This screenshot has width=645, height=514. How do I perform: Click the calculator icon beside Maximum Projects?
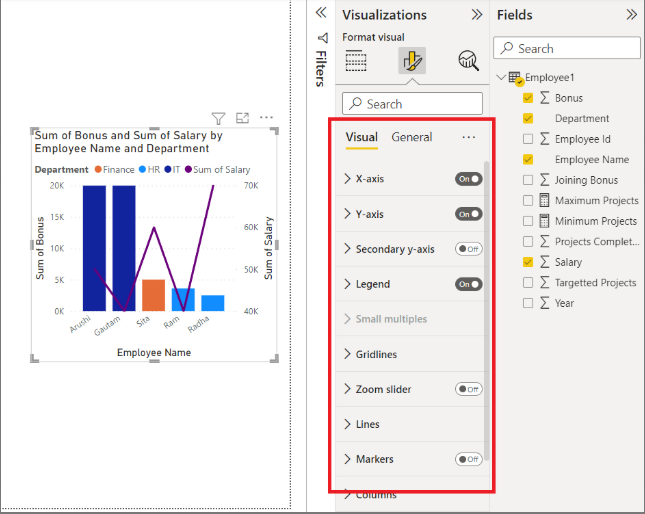click(544, 200)
